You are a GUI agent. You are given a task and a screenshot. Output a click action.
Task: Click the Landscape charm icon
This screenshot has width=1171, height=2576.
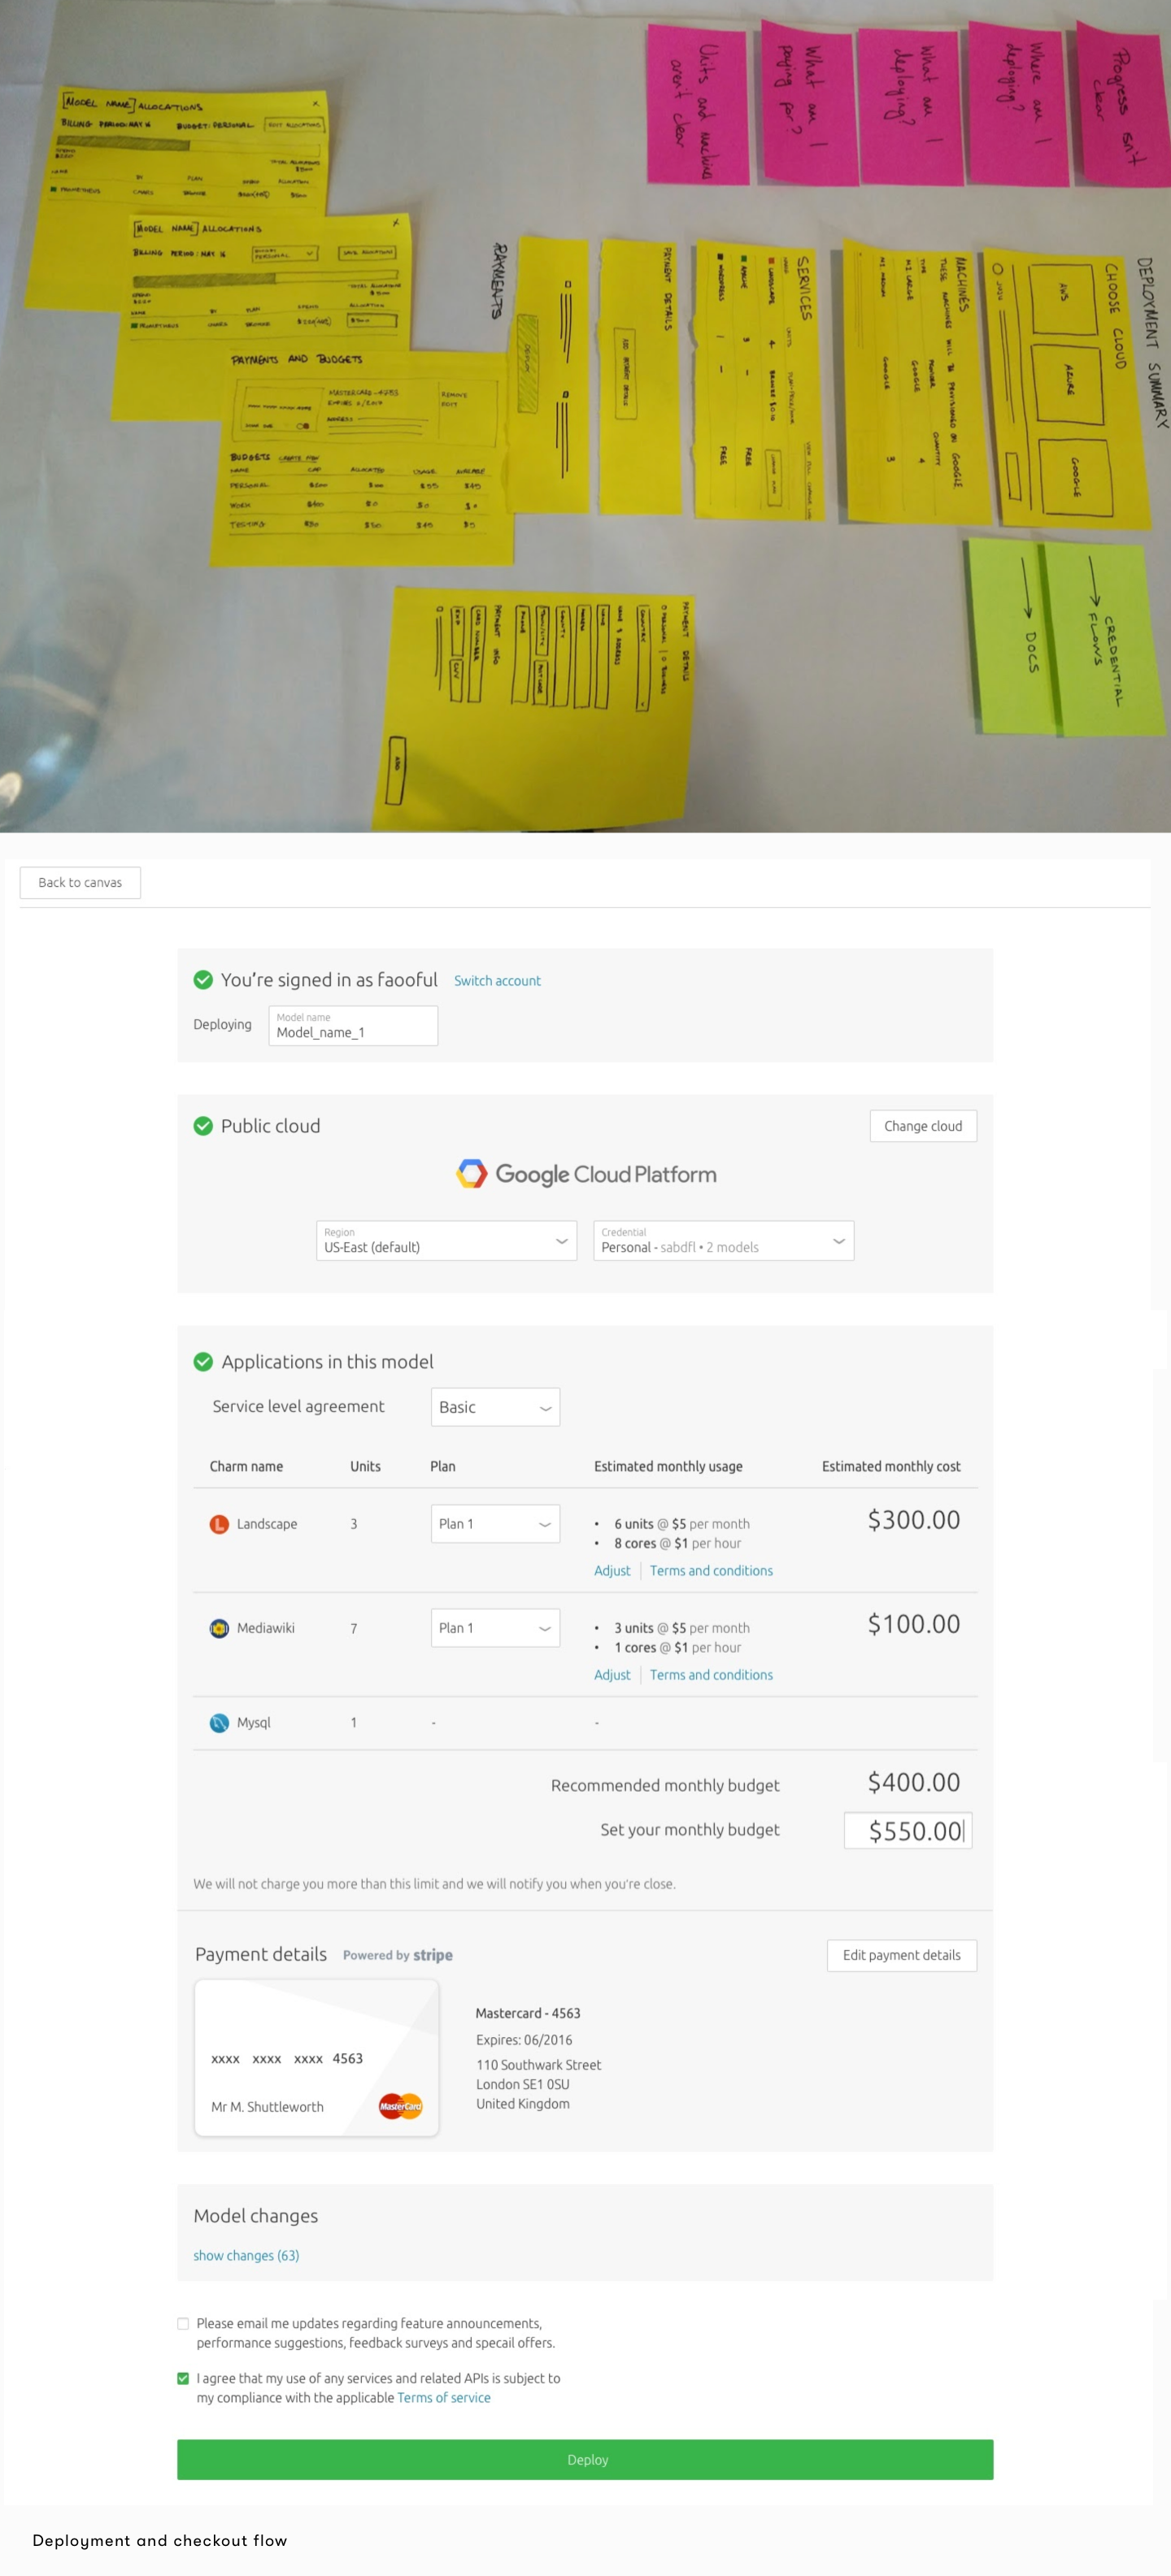coord(219,1523)
